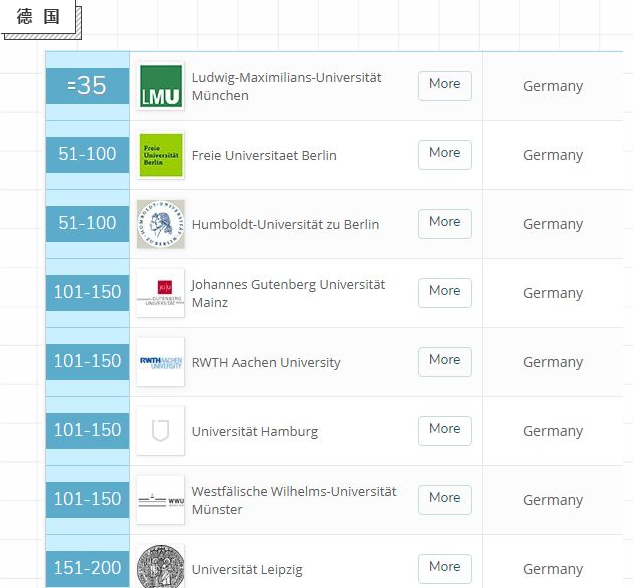The image size is (633, 588).
Task: Click the Humboldt-Universität seal logo
Action: [x=161, y=224]
